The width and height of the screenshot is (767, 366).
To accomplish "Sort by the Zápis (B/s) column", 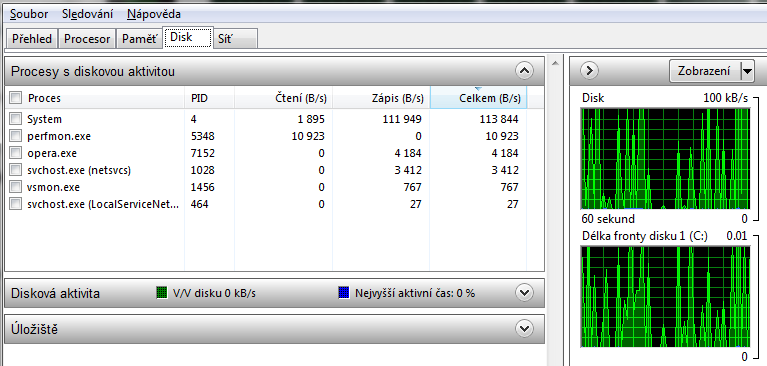I will coord(381,98).
